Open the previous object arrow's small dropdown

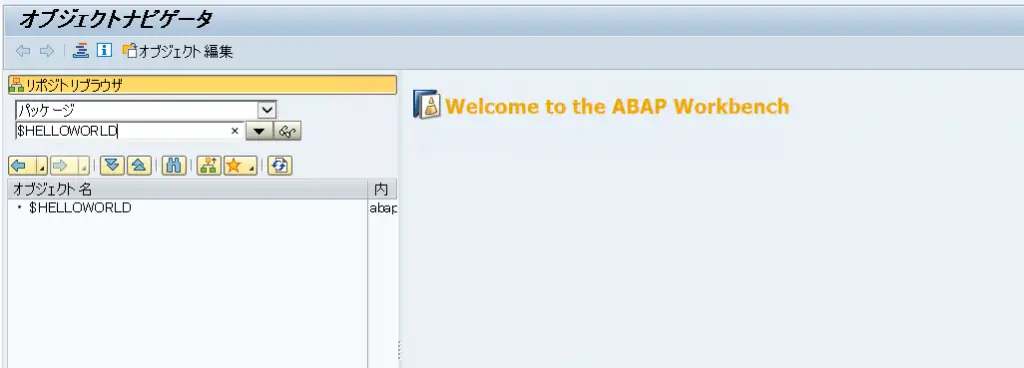pos(41,166)
